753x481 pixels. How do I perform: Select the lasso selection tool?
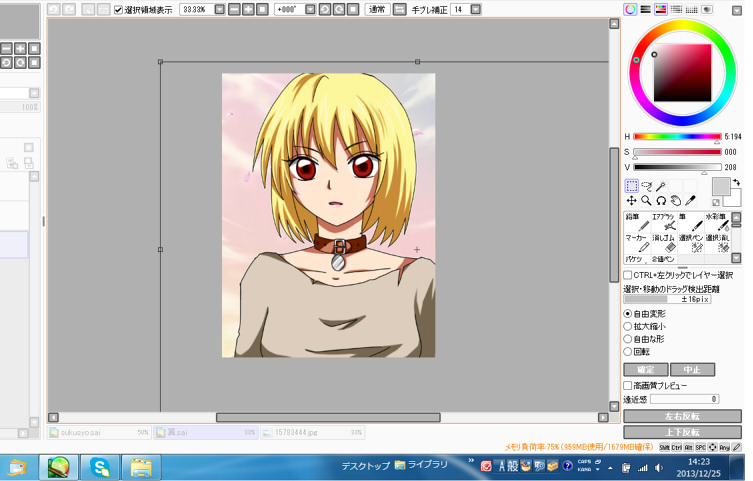tap(646, 186)
